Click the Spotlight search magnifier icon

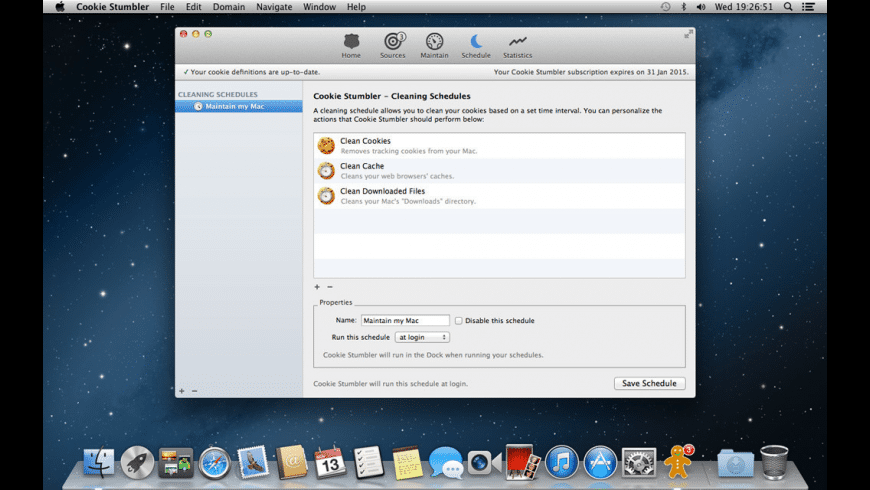[x=788, y=7]
